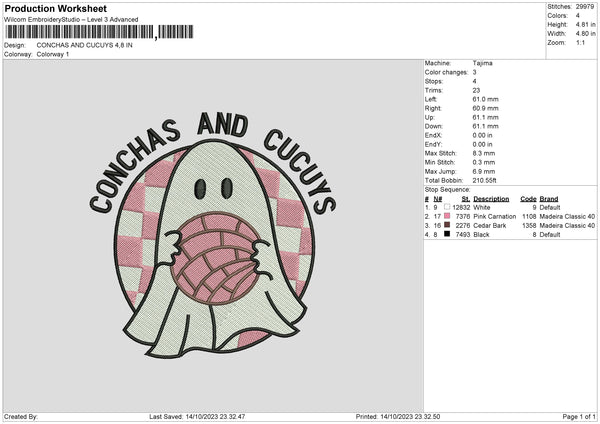This screenshot has height=424, width=600.
Task: Click the Min Stitch value '0.3 mm'
Action: (x=484, y=162)
